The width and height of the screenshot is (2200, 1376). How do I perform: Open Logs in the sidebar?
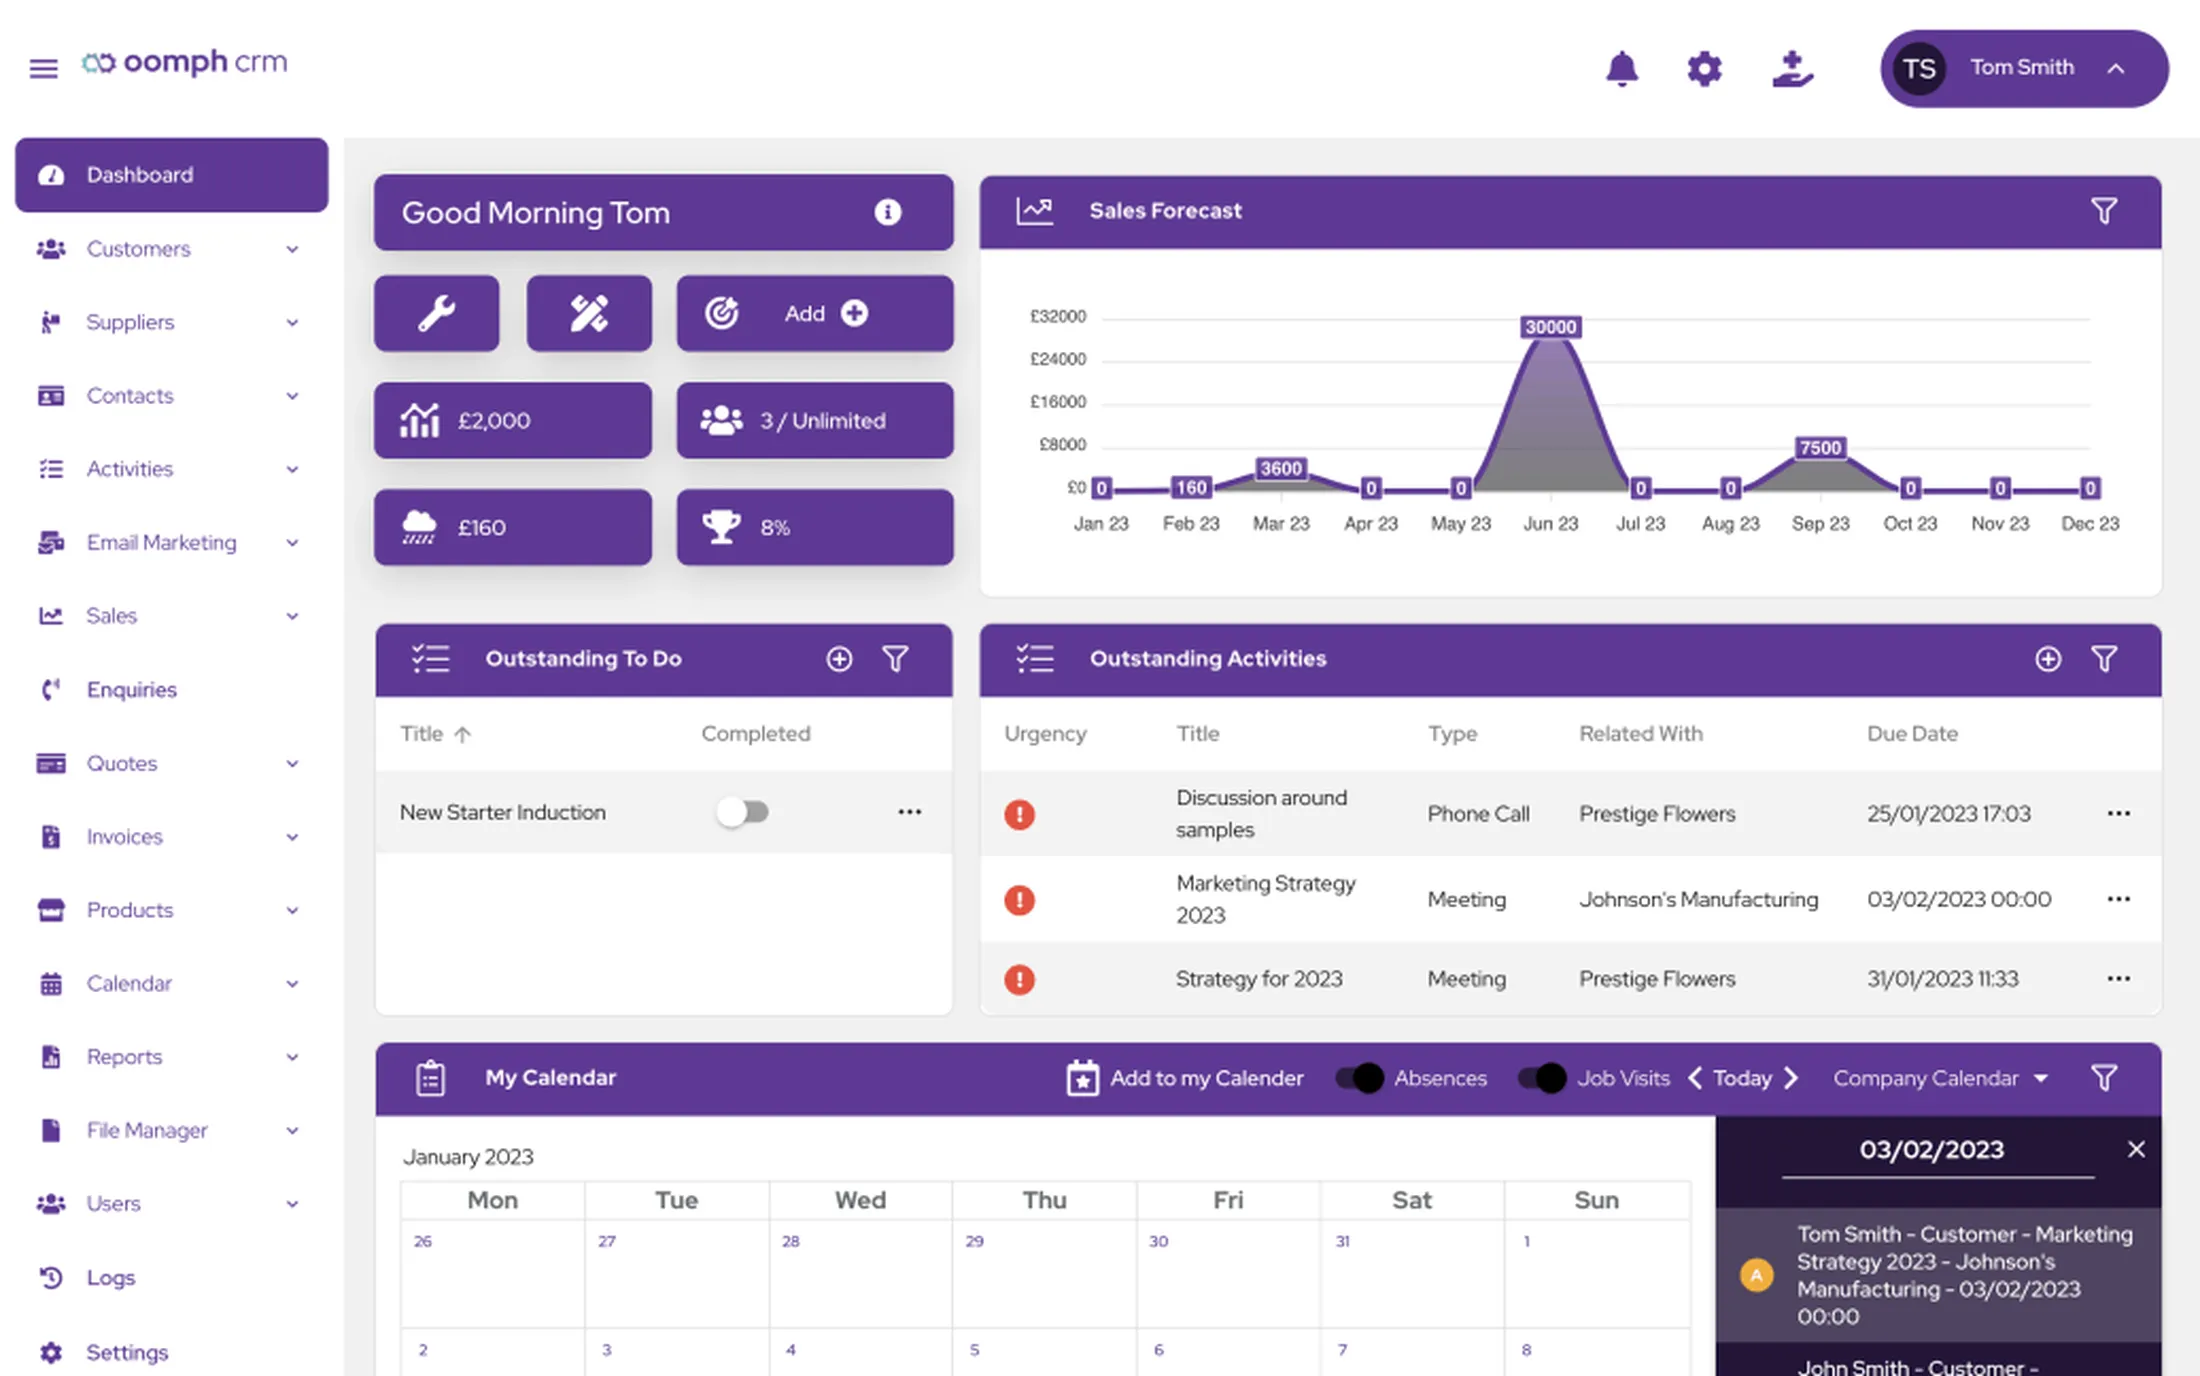[x=110, y=1278]
